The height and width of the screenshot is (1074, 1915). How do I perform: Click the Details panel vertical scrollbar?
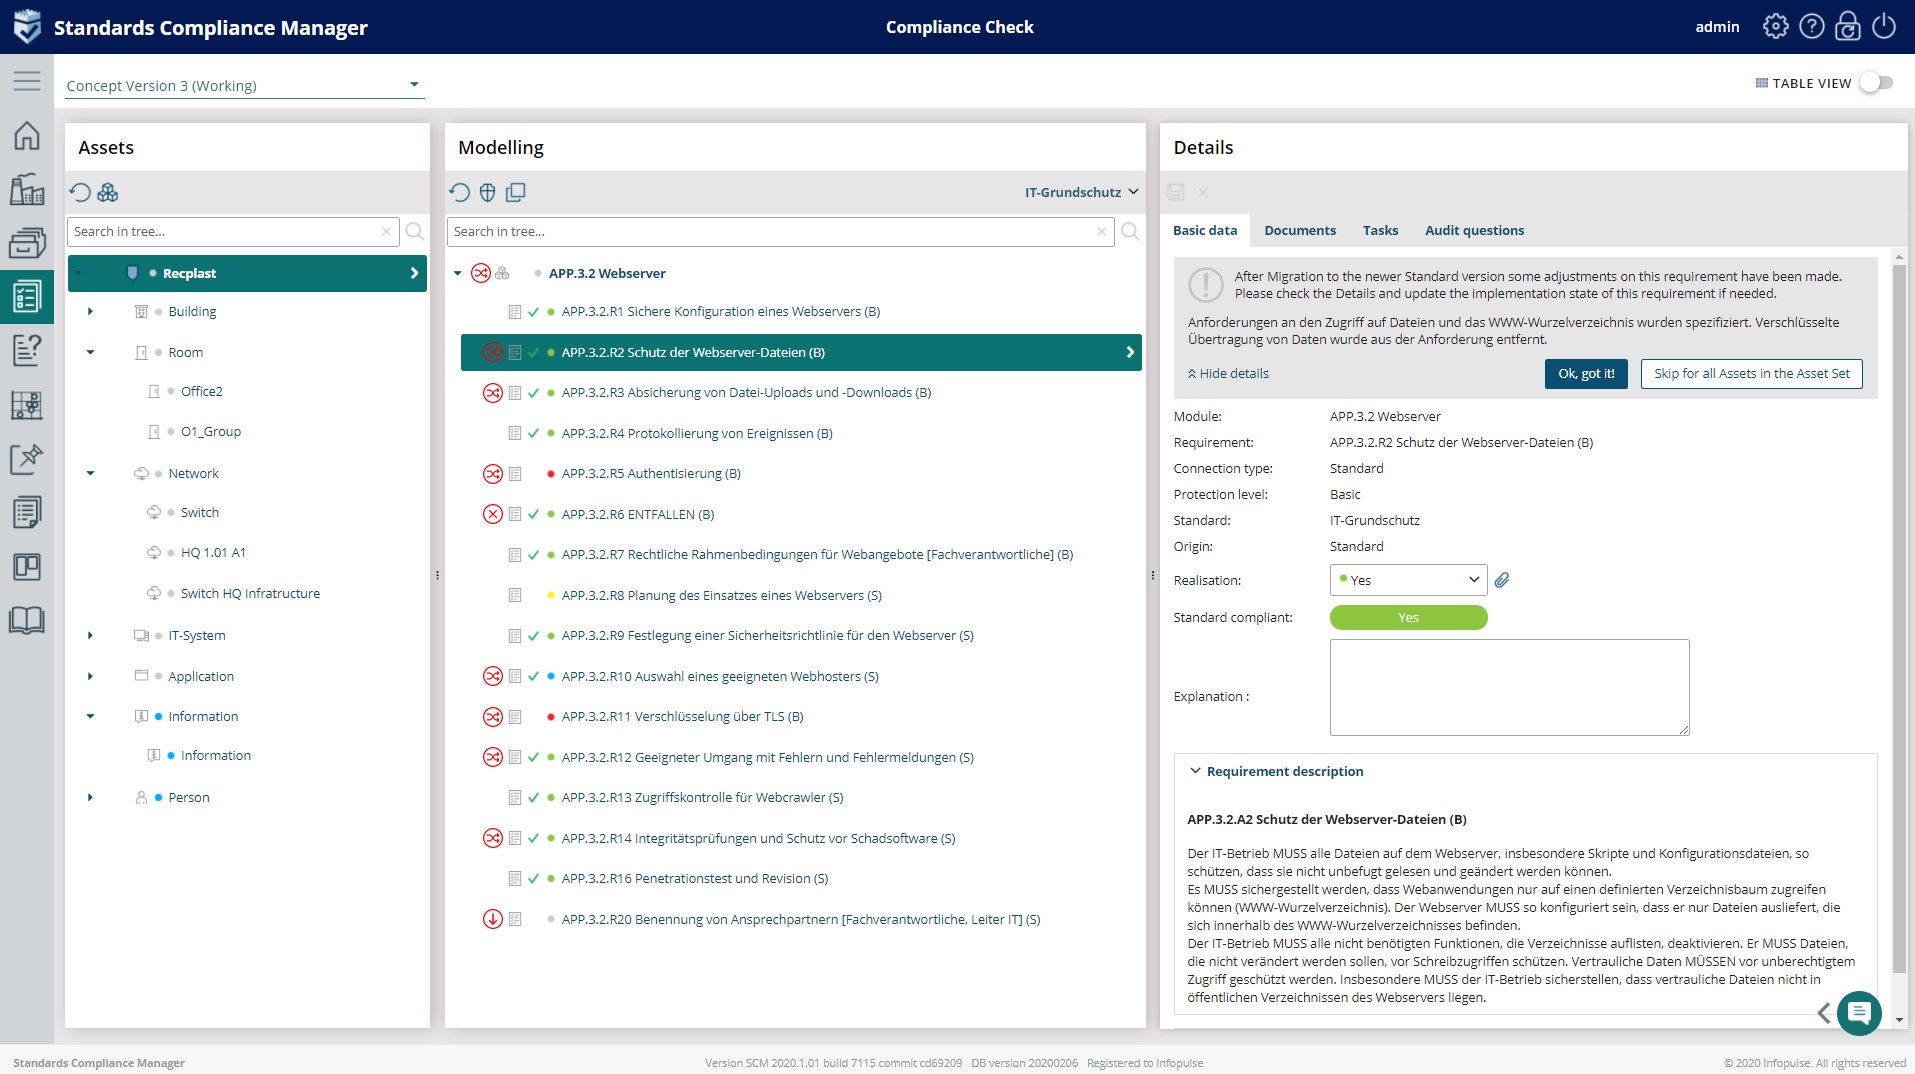coord(1899,620)
